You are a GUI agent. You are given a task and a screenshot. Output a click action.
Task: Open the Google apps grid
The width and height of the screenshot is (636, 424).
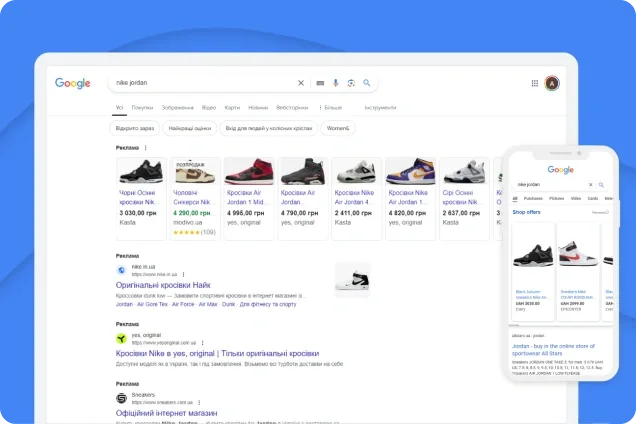click(x=535, y=83)
